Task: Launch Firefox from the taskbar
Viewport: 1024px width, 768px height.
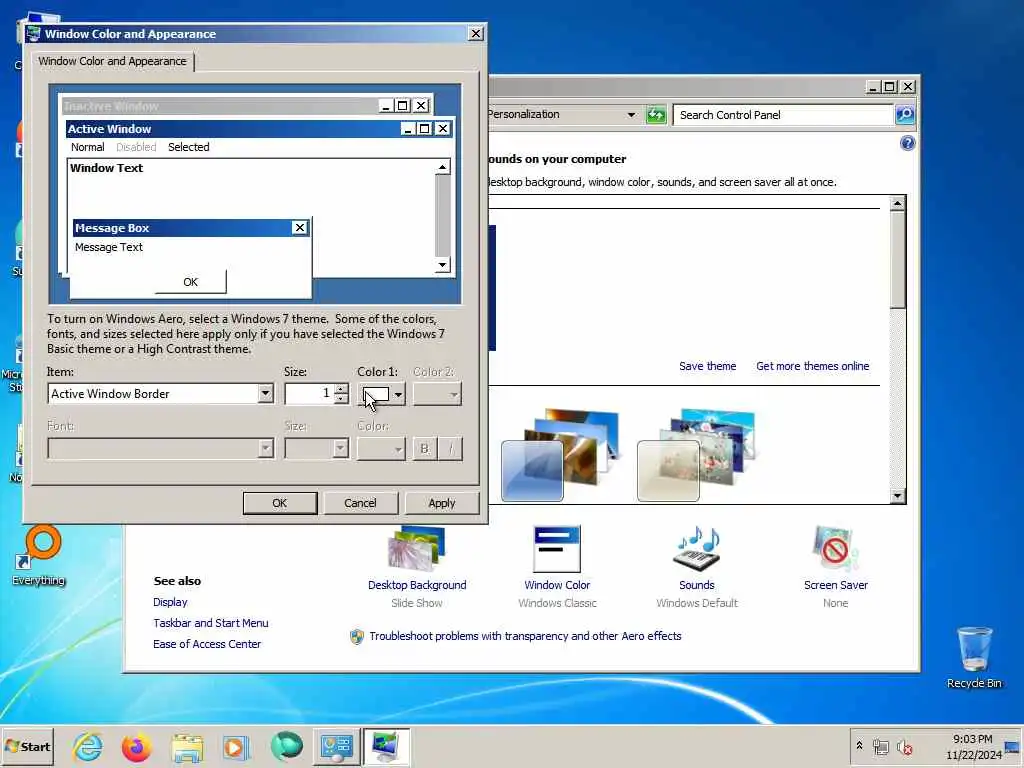Action: [x=136, y=746]
